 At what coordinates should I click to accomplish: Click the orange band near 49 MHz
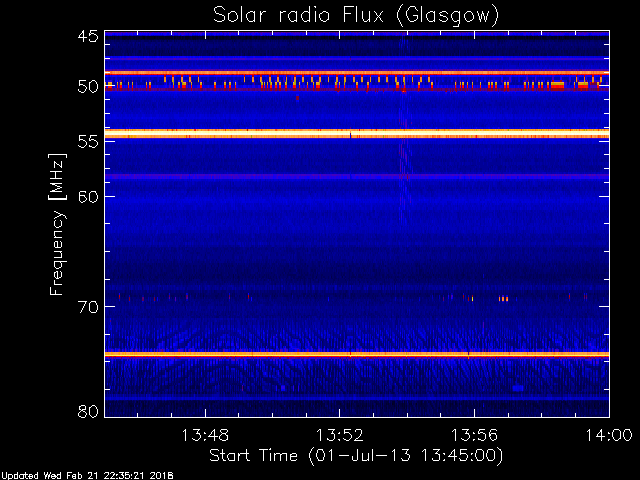point(357,73)
